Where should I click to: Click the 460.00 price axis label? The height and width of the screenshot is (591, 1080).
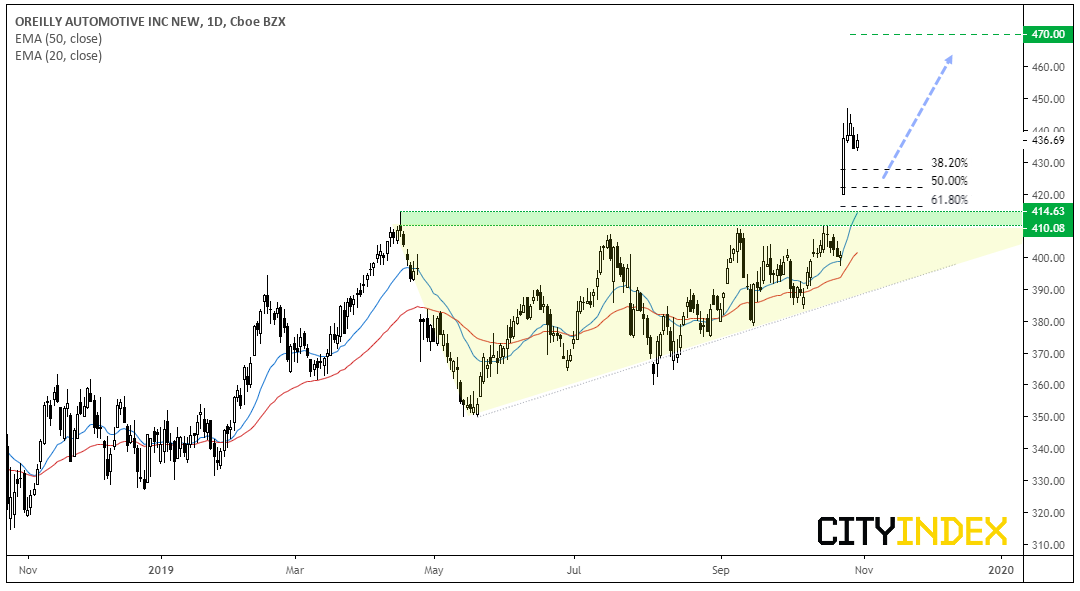coord(1048,67)
